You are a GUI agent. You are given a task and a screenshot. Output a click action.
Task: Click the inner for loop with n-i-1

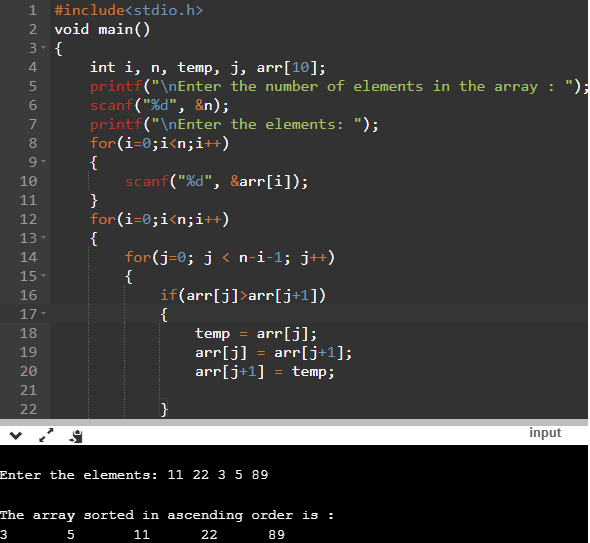pyautogui.click(x=230, y=258)
